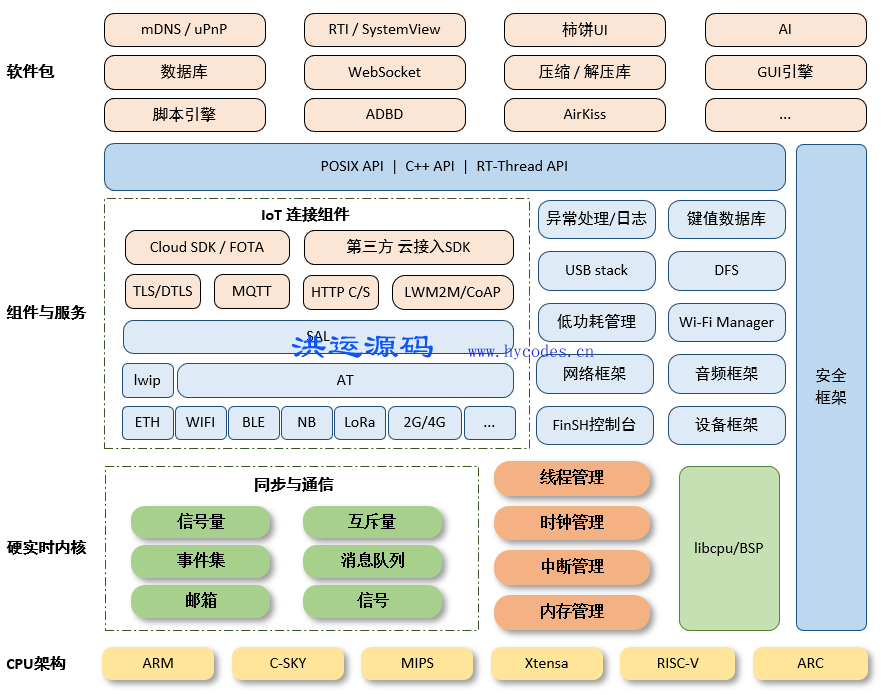The width and height of the screenshot is (887, 695).
Task: Select the RISC-V architecture box
Action: coord(678,664)
